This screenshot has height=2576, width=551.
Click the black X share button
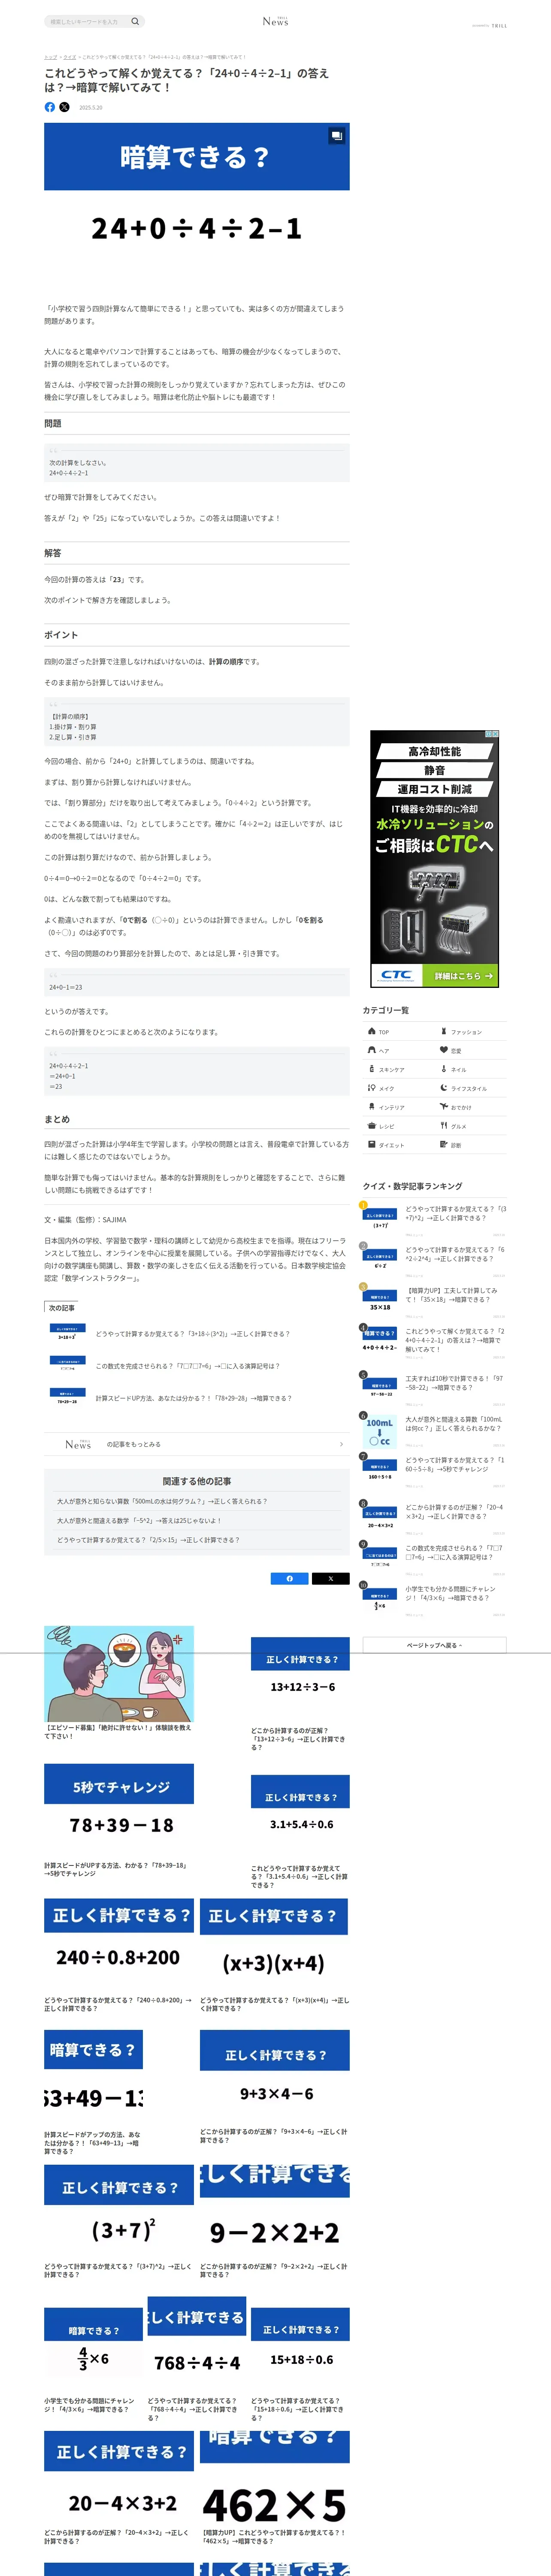click(x=331, y=1579)
